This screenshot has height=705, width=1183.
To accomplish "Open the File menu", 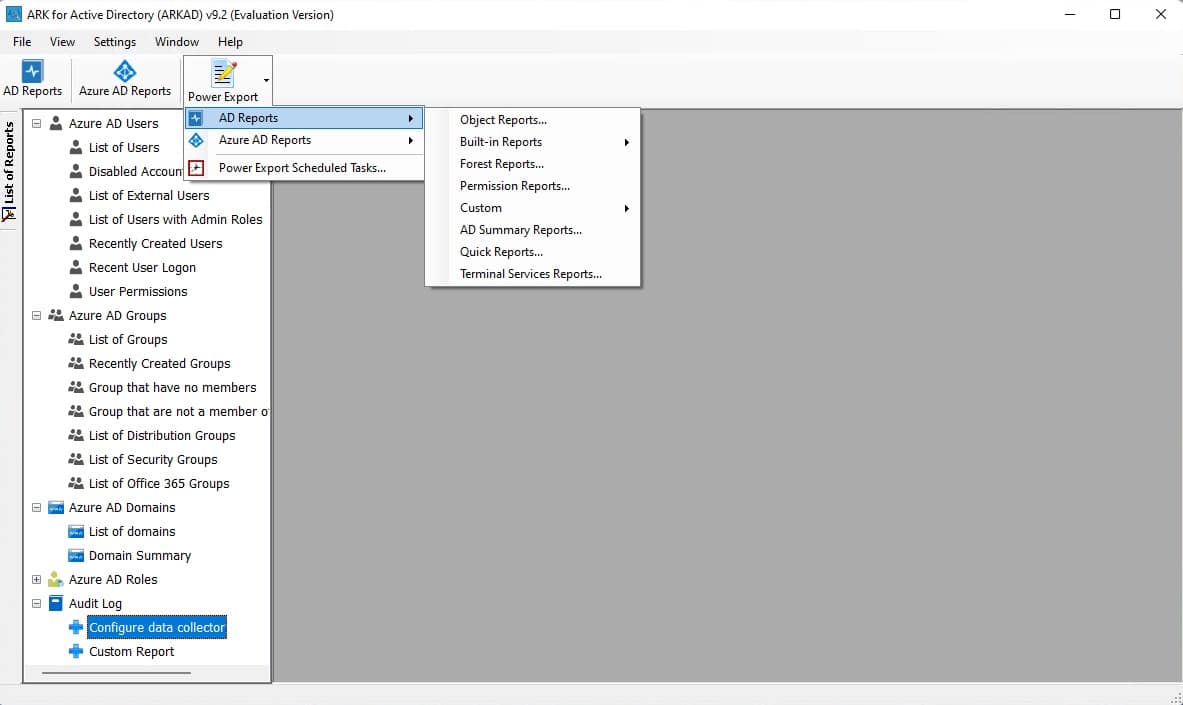I will point(22,42).
